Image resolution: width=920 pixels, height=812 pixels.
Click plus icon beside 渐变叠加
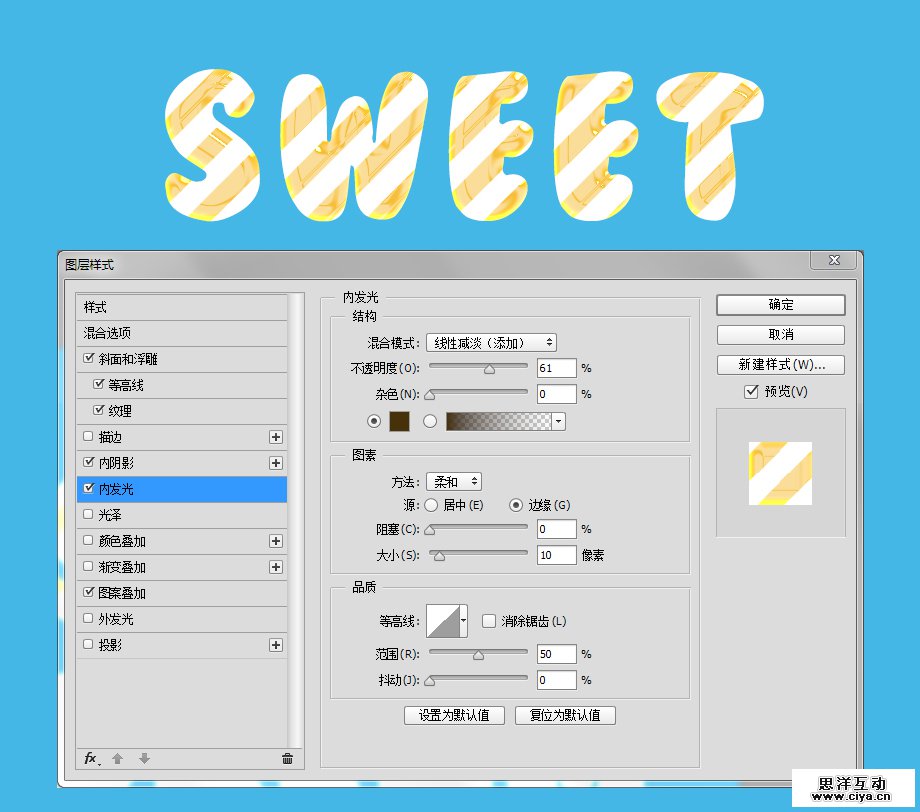click(x=276, y=567)
